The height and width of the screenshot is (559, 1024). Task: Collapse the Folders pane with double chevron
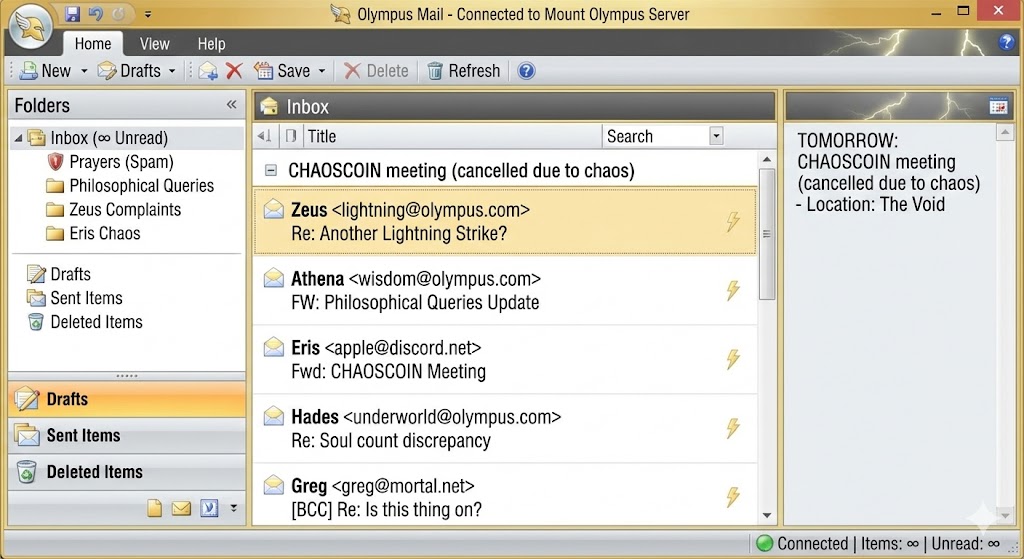[231, 104]
